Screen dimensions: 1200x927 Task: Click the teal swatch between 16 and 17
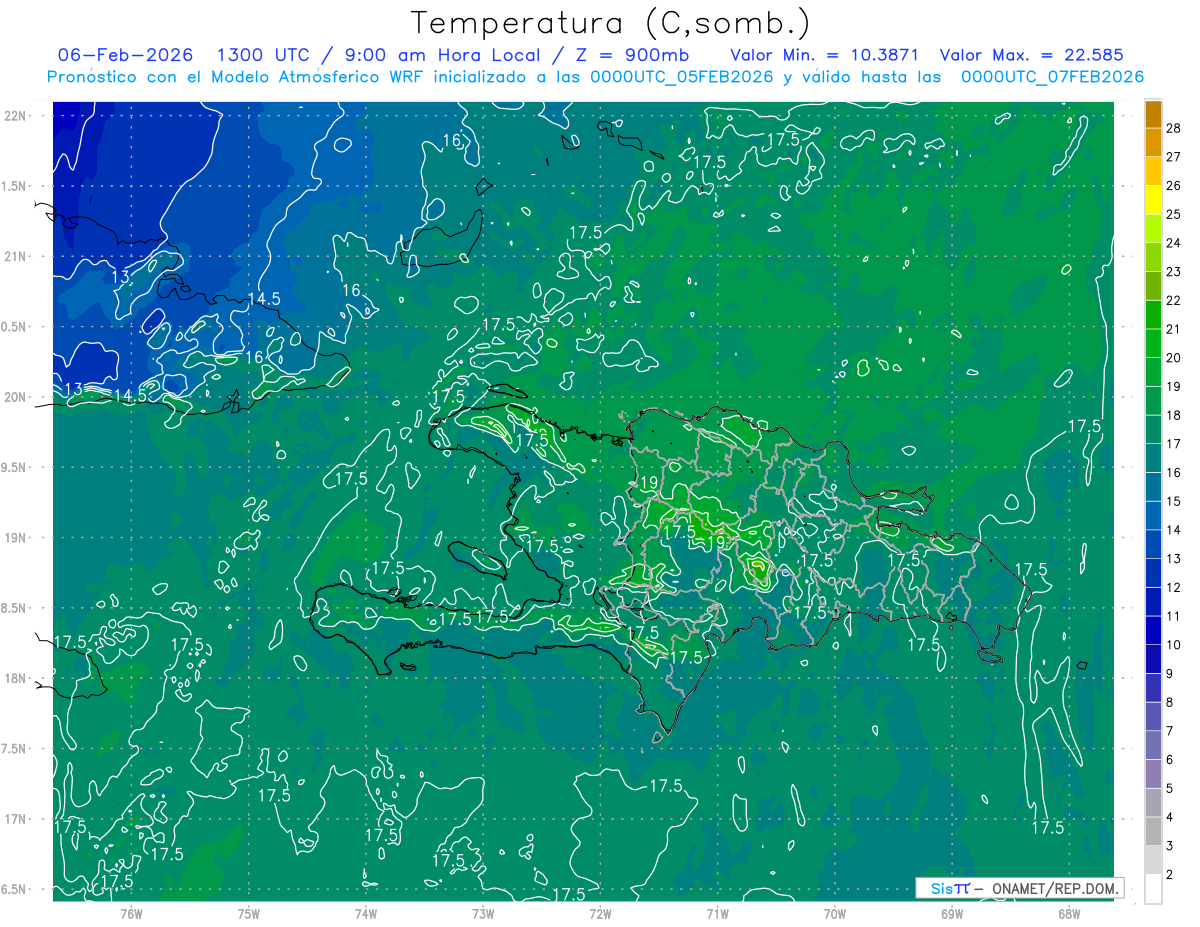point(1153,458)
